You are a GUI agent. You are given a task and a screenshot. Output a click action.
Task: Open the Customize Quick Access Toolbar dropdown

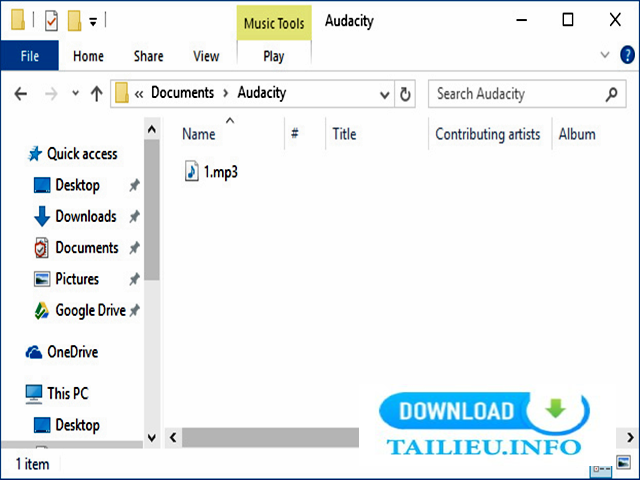point(93,21)
